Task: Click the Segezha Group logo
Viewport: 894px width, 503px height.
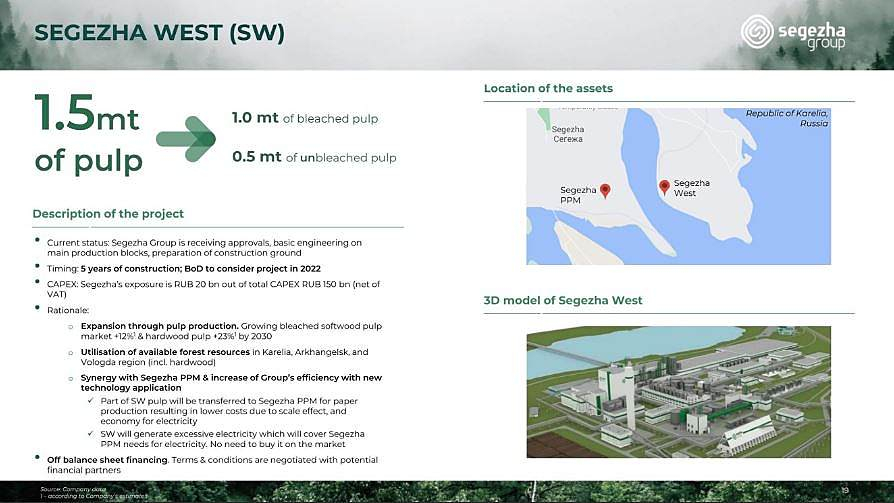Action: pyautogui.click(x=793, y=33)
